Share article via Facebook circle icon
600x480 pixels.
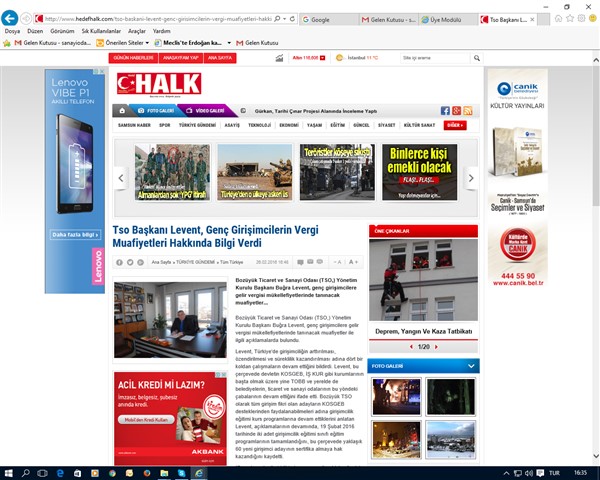(119, 262)
